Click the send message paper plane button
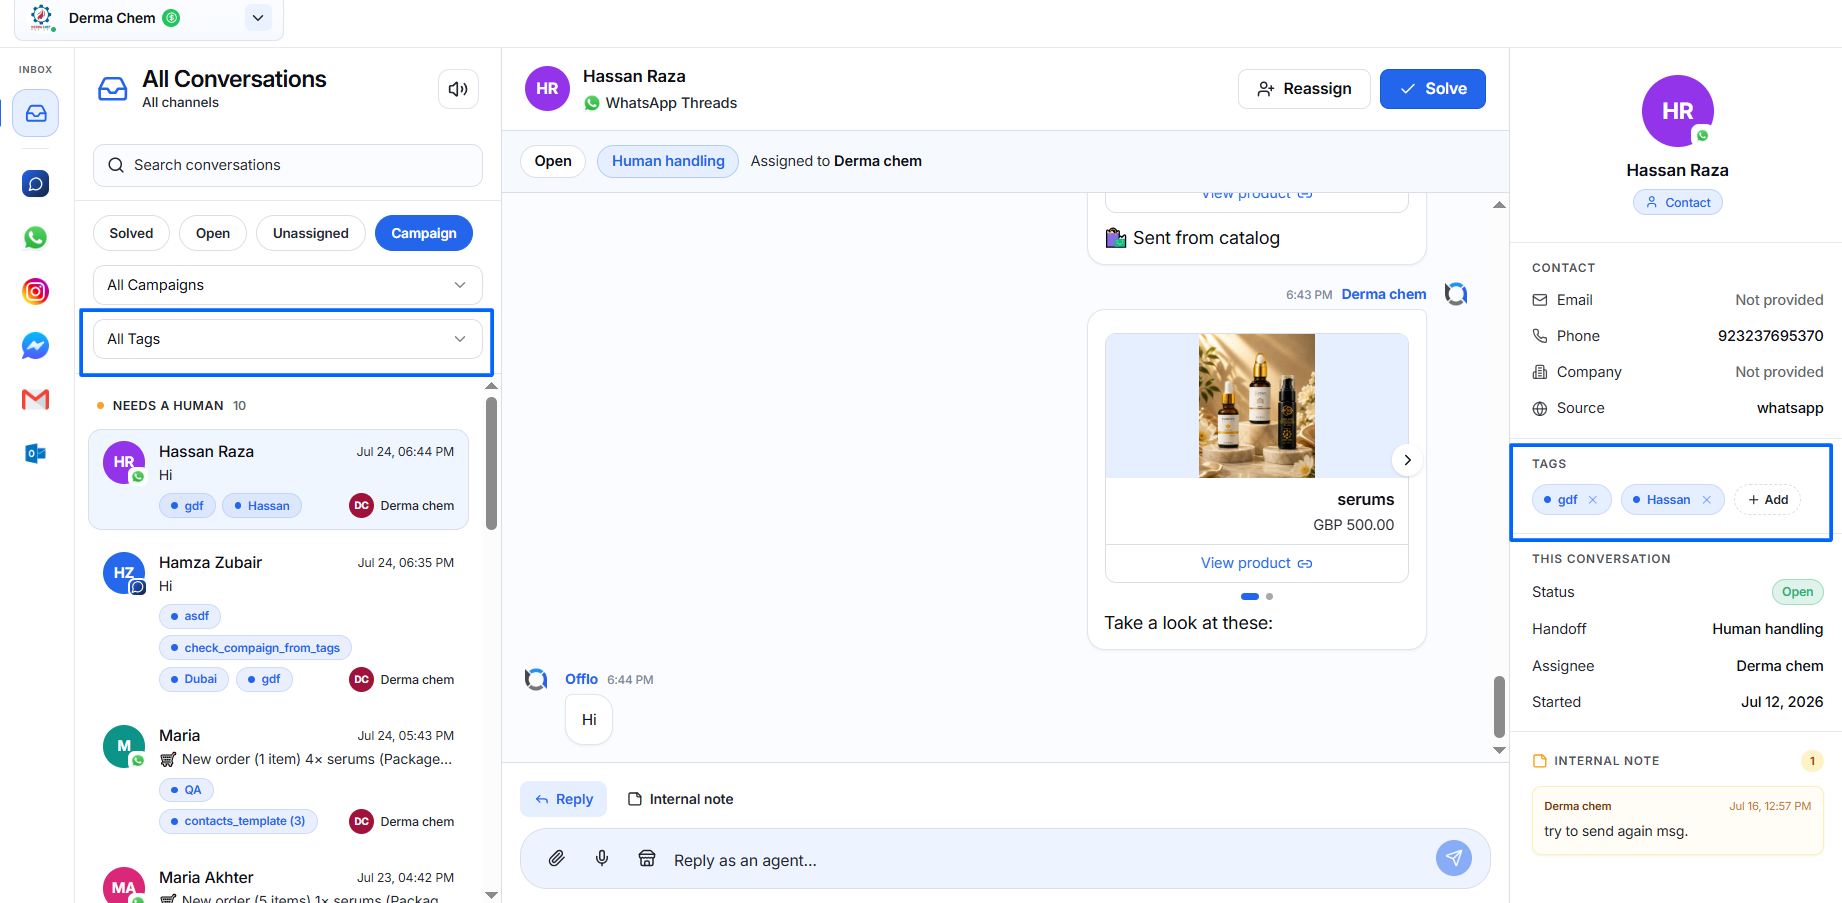The image size is (1842, 903). point(1453,858)
